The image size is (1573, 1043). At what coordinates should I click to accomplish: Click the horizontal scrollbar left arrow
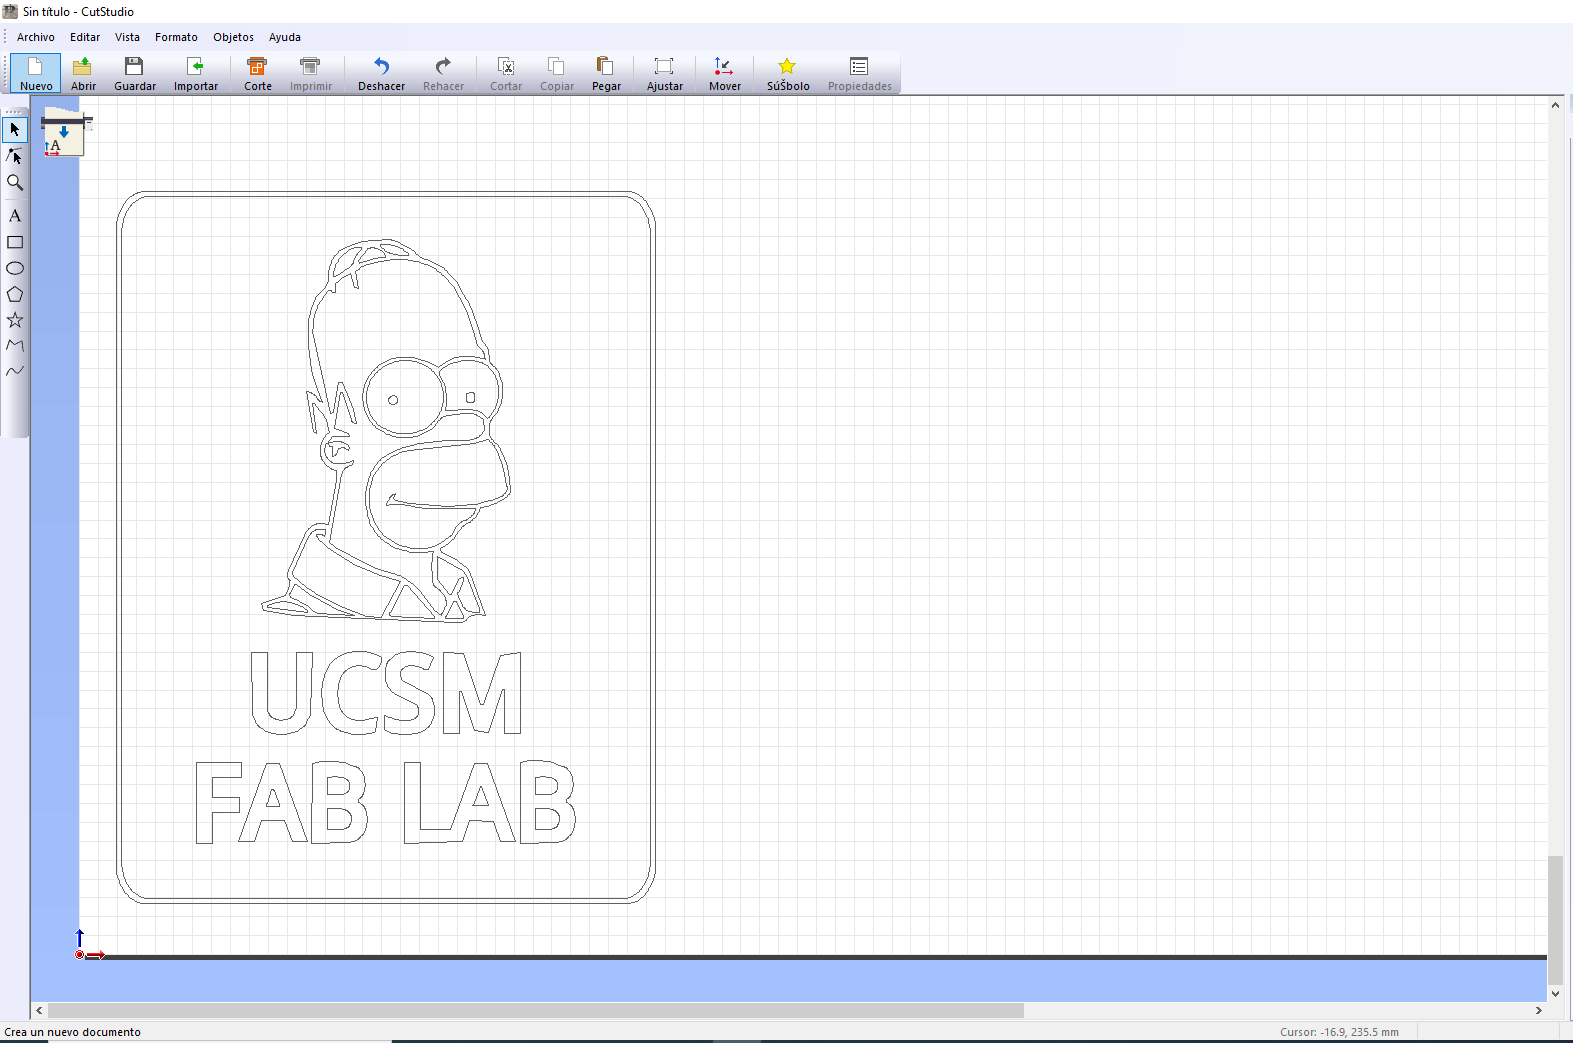(39, 1011)
